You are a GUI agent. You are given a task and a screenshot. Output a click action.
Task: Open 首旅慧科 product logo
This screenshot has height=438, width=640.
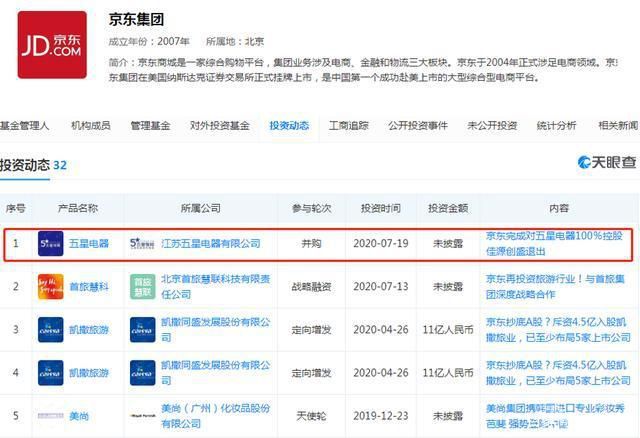click(51, 287)
